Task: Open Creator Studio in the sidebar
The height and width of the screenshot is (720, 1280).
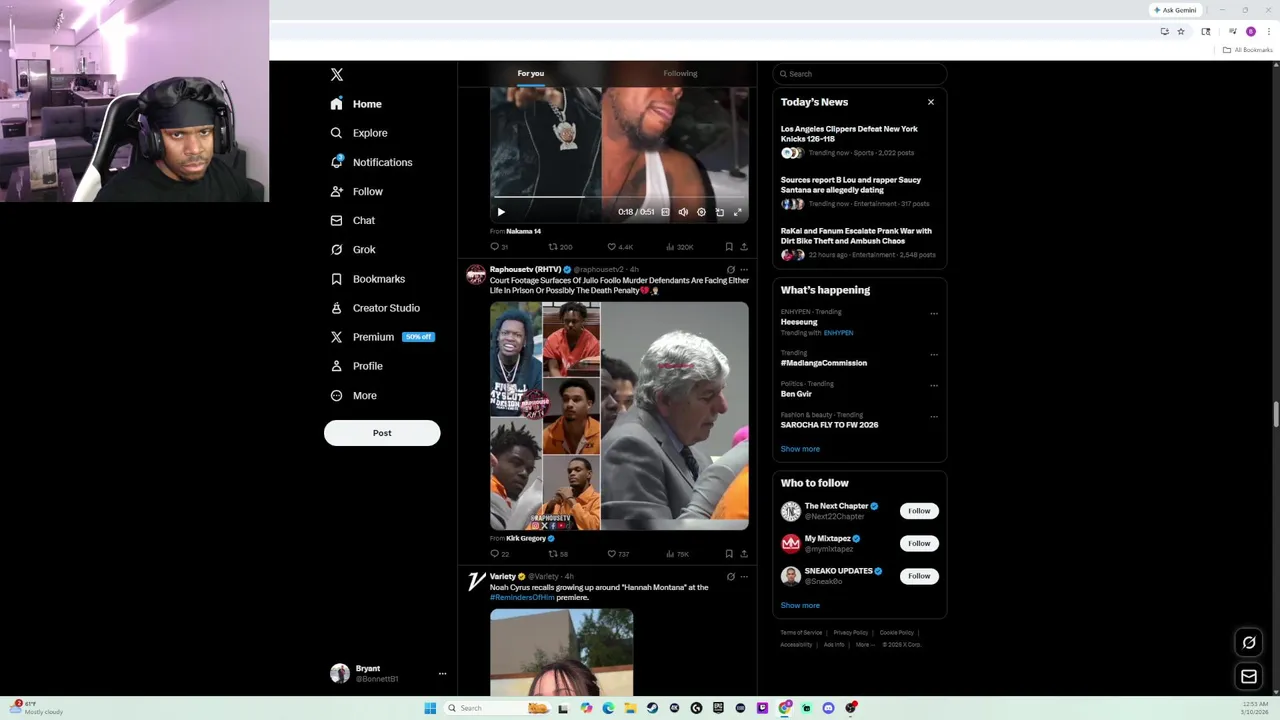Action: [x=375, y=308]
